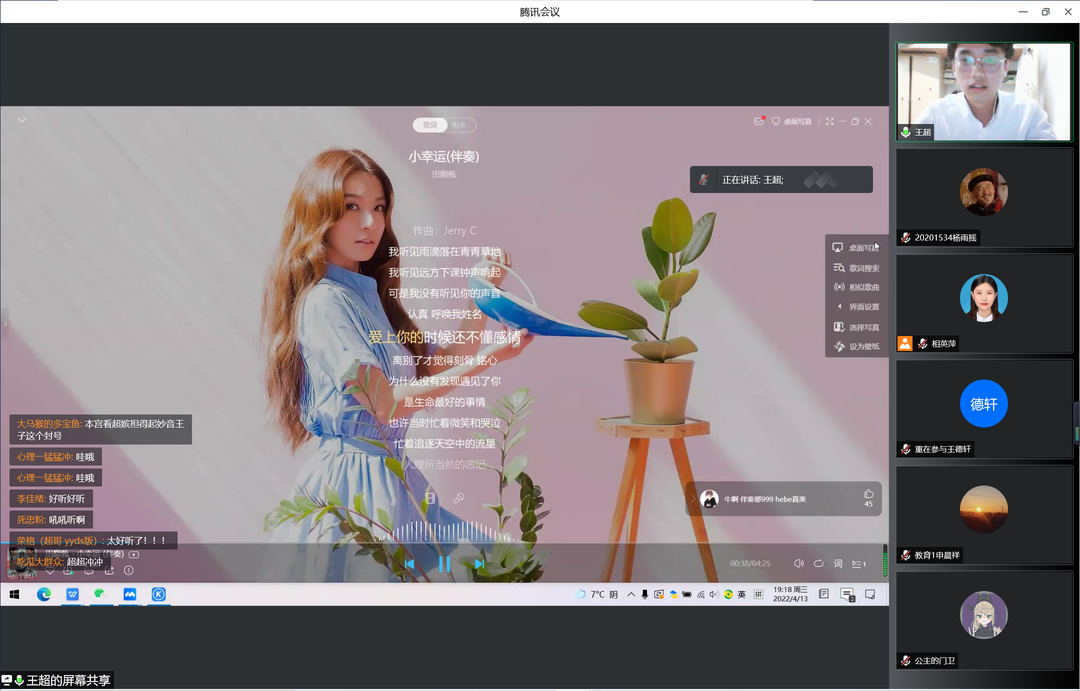The width and height of the screenshot is (1080, 691).
Task: Pause the song with the pause button
Action: (444, 564)
